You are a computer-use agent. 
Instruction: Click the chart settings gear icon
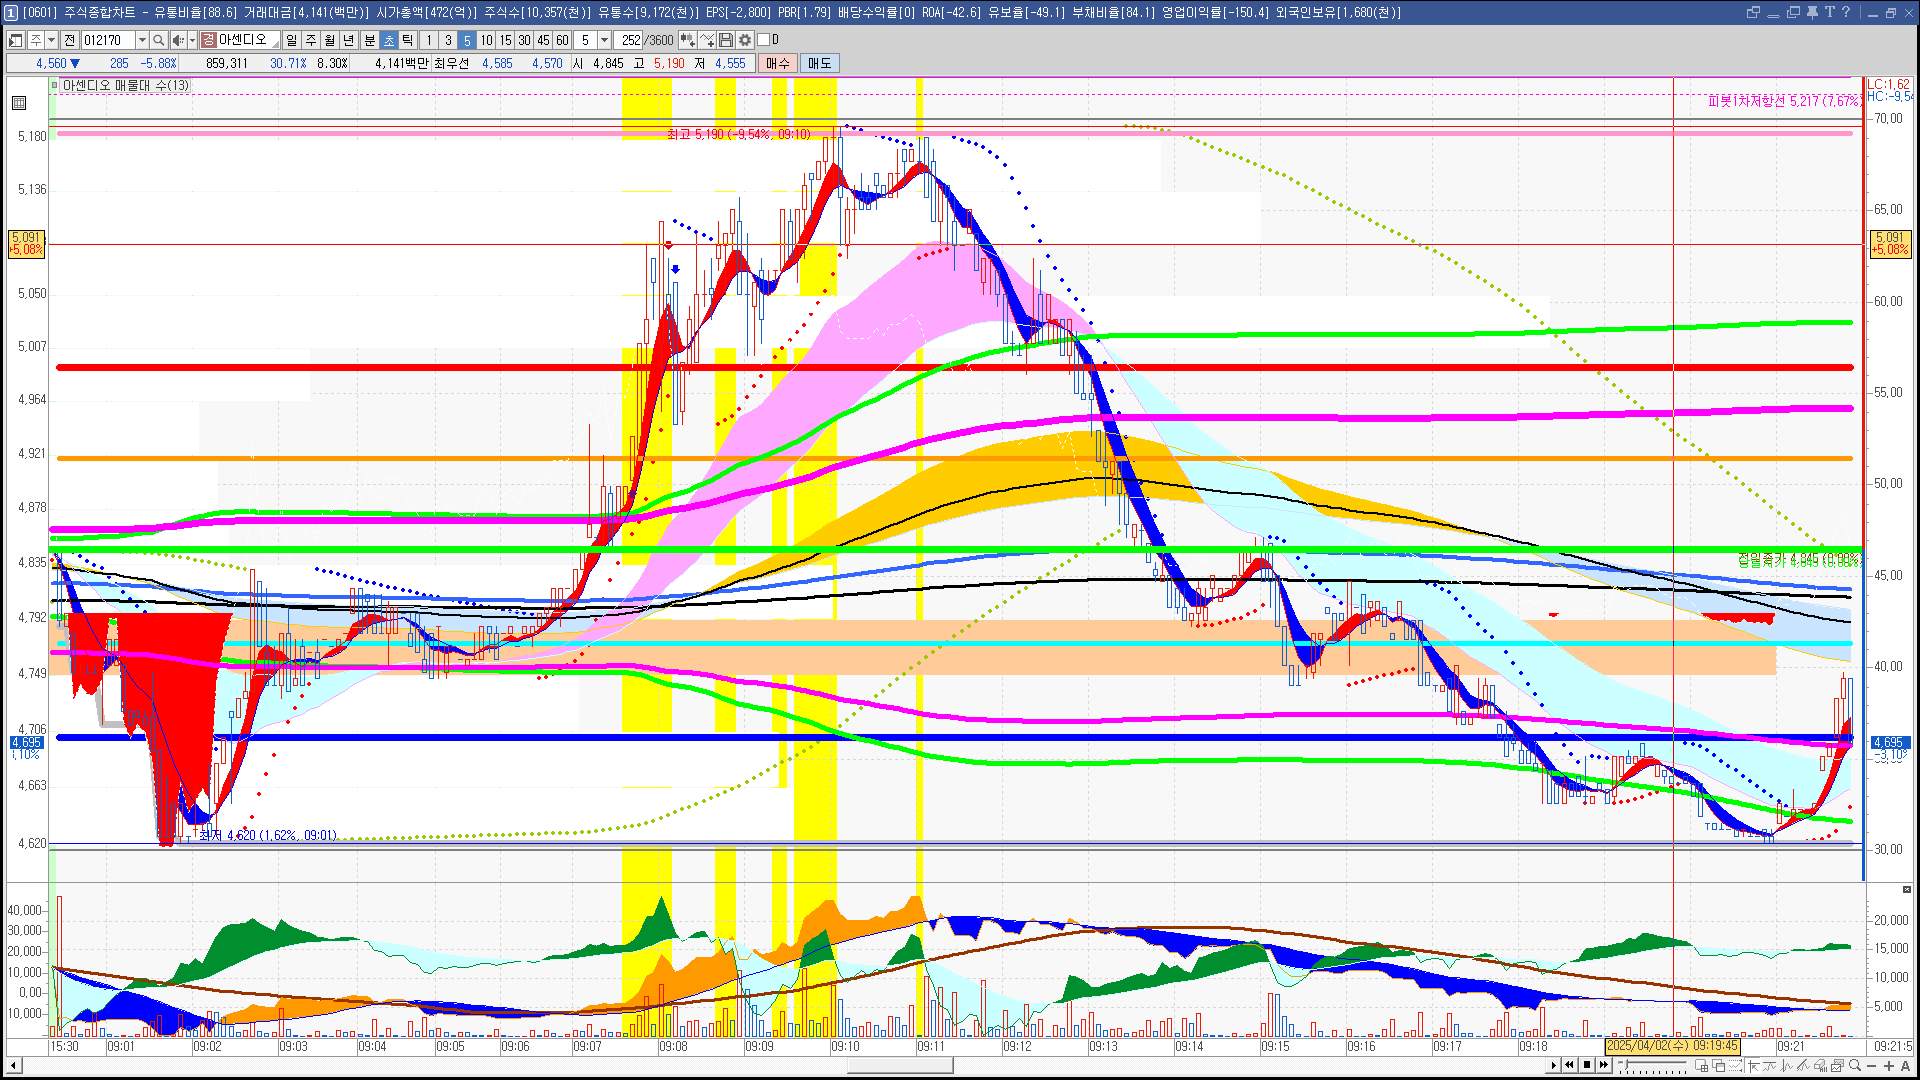click(x=745, y=40)
